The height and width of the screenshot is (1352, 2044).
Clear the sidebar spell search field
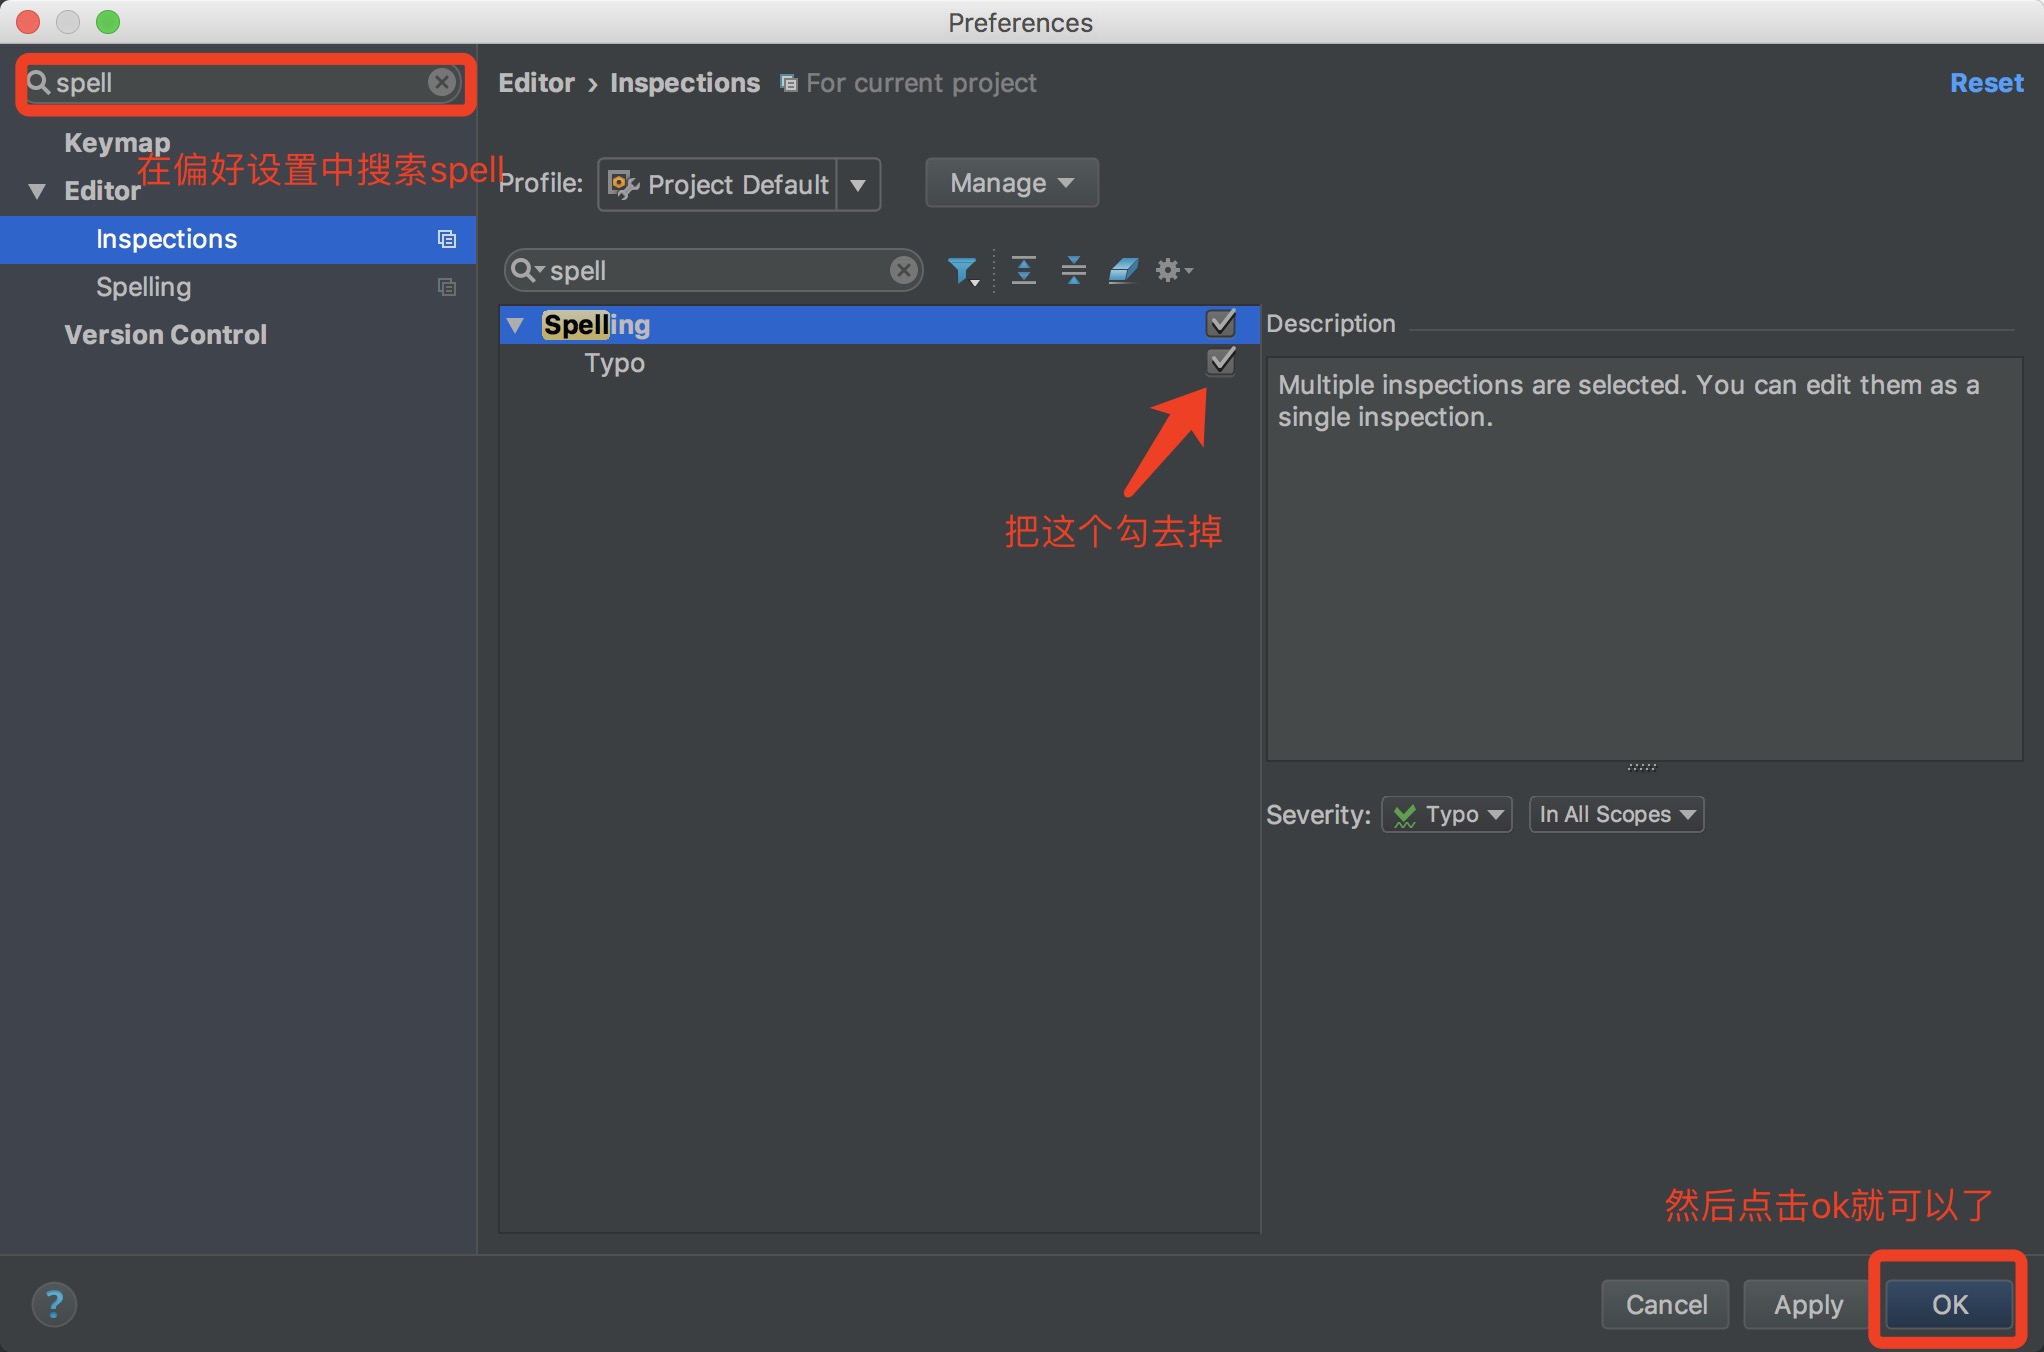click(x=441, y=82)
